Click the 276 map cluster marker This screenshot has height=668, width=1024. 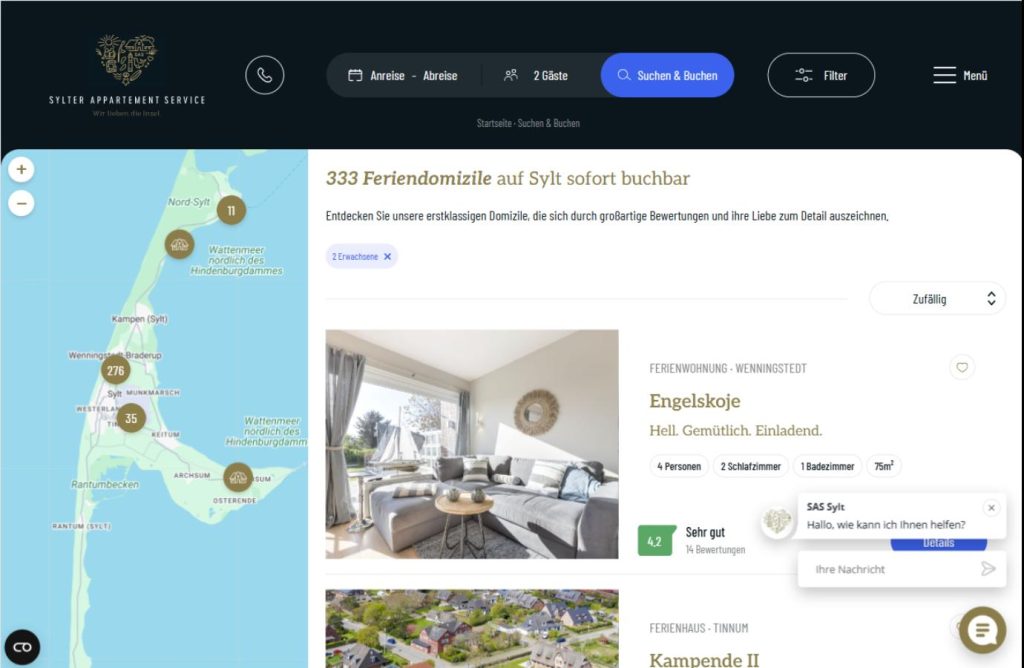[x=116, y=370]
